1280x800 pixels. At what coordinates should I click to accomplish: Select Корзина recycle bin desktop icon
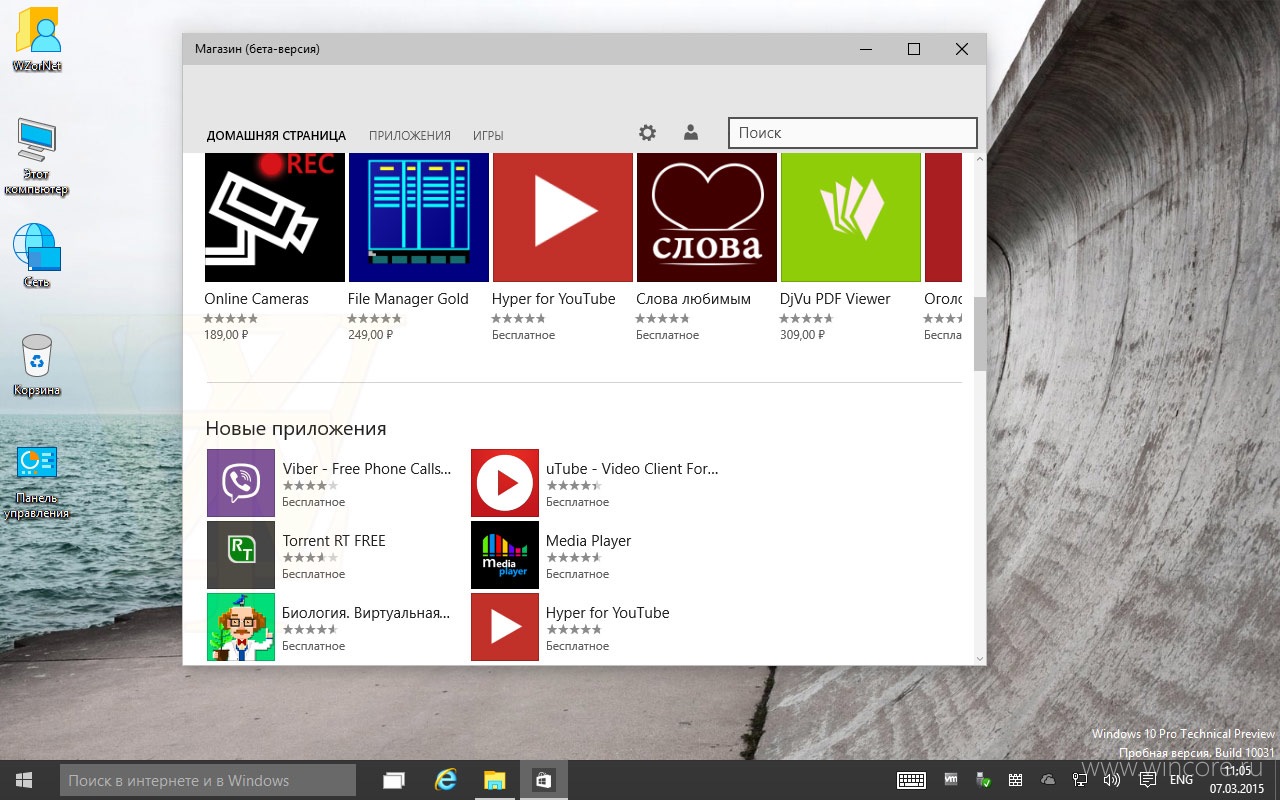tap(37, 364)
